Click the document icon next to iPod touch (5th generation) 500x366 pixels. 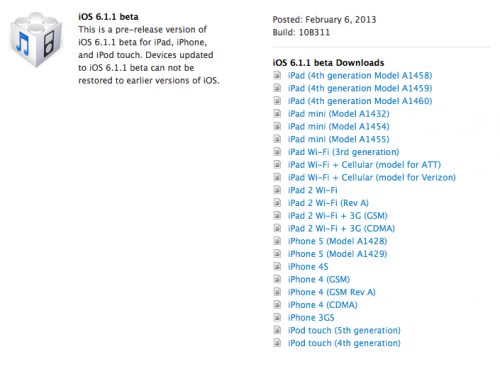pyautogui.click(x=277, y=330)
